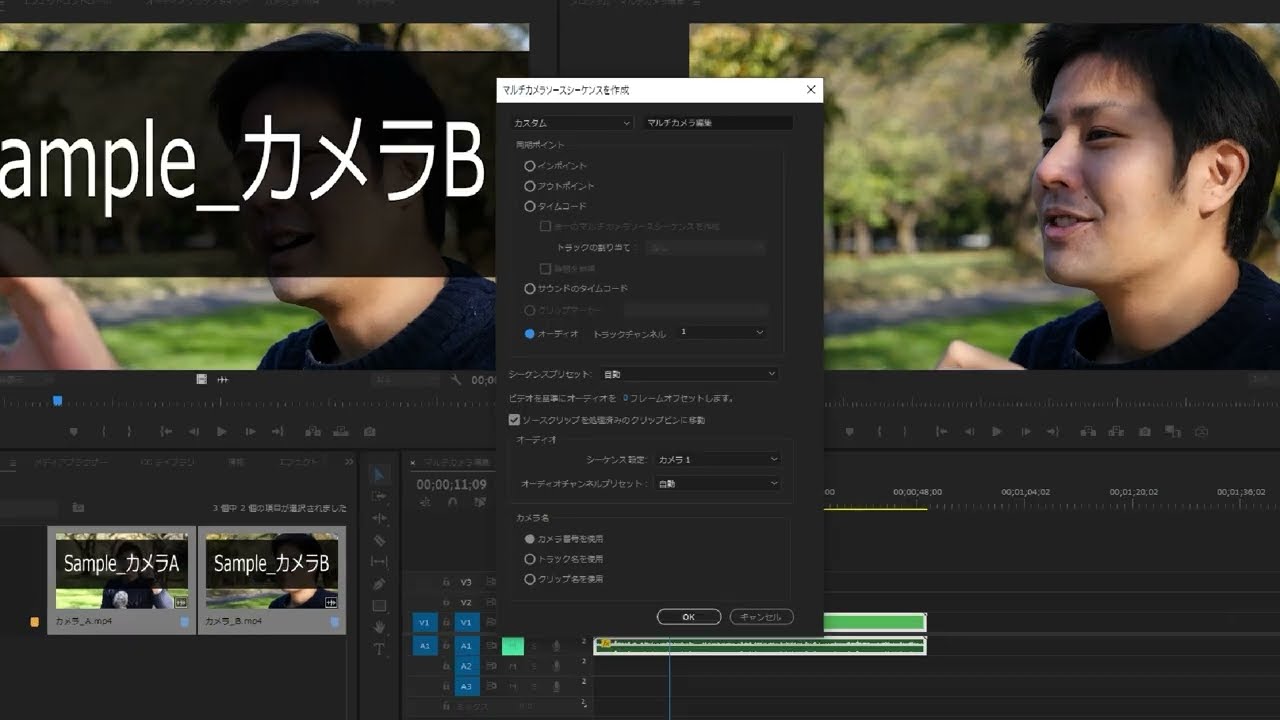This screenshot has height=720, width=1280.
Task: Add marker in Program monitor
Action: 849,432
